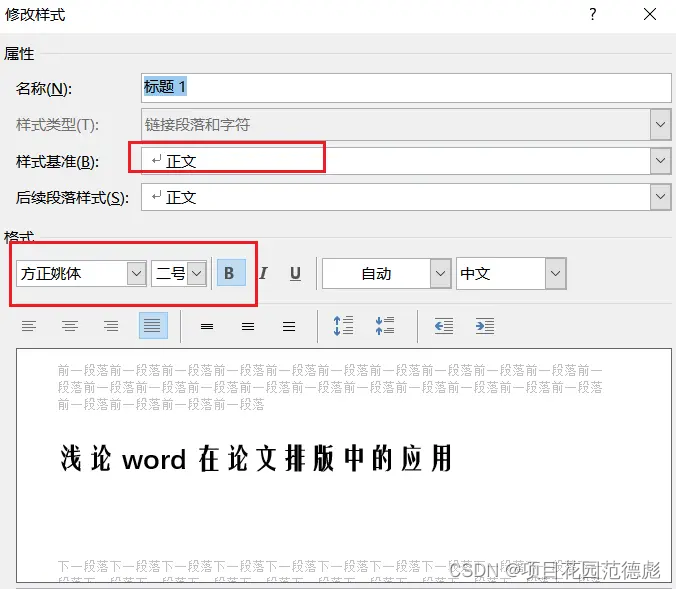676x589 pixels.
Task: Align paragraph text to the left
Action: [x=29, y=326]
